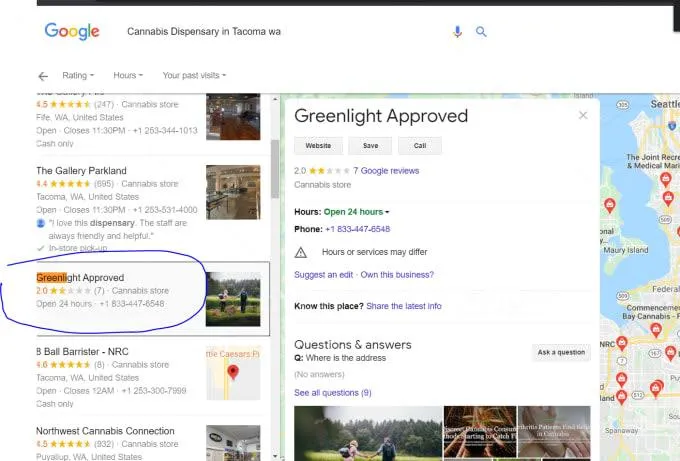The width and height of the screenshot is (680, 461).
Task: Open The Gallery Parkland store photo thumbnail
Action: (233, 192)
